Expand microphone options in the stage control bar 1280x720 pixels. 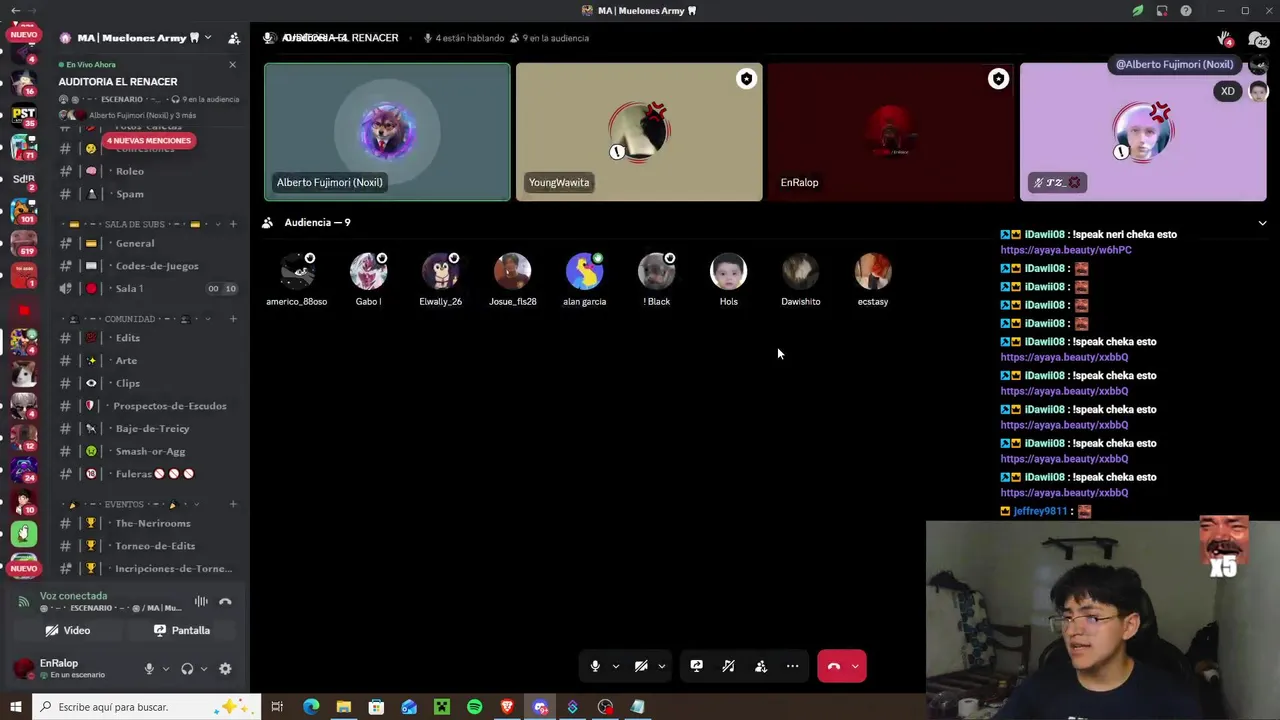point(615,666)
